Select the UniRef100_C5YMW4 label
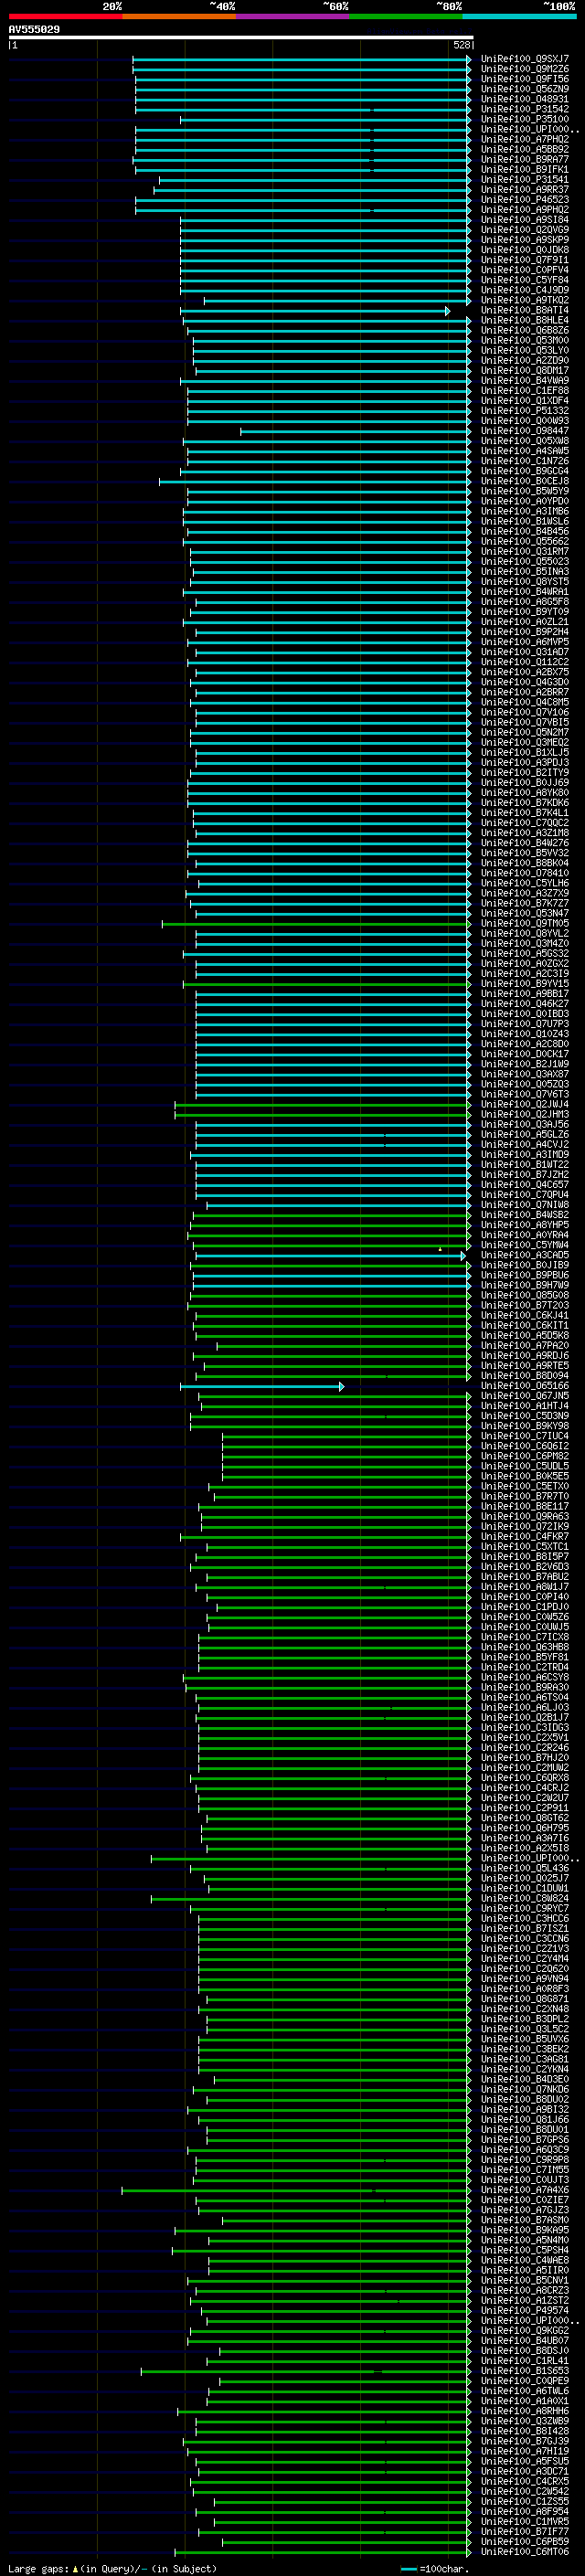Viewport: 585px width, 2576px height. click(525, 1245)
